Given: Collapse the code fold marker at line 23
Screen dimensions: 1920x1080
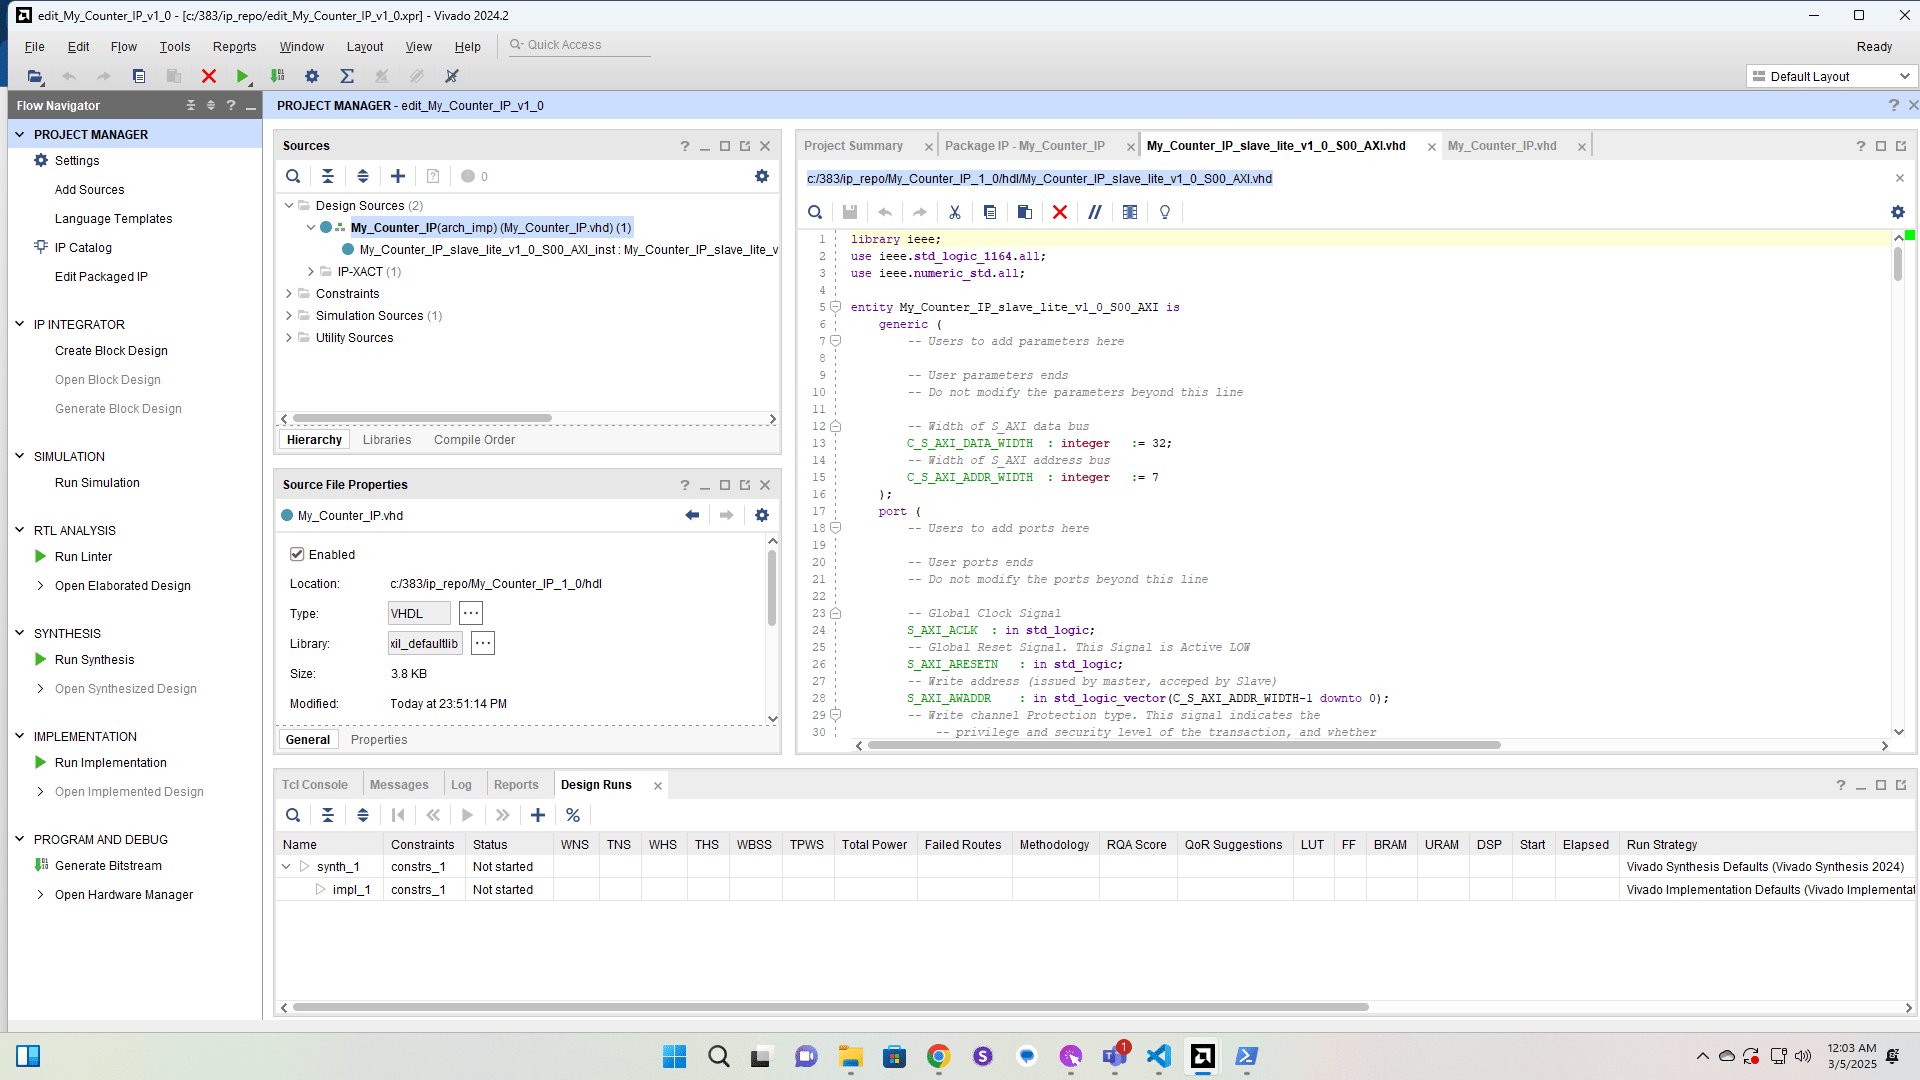Looking at the screenshot, I should (836, 613).
